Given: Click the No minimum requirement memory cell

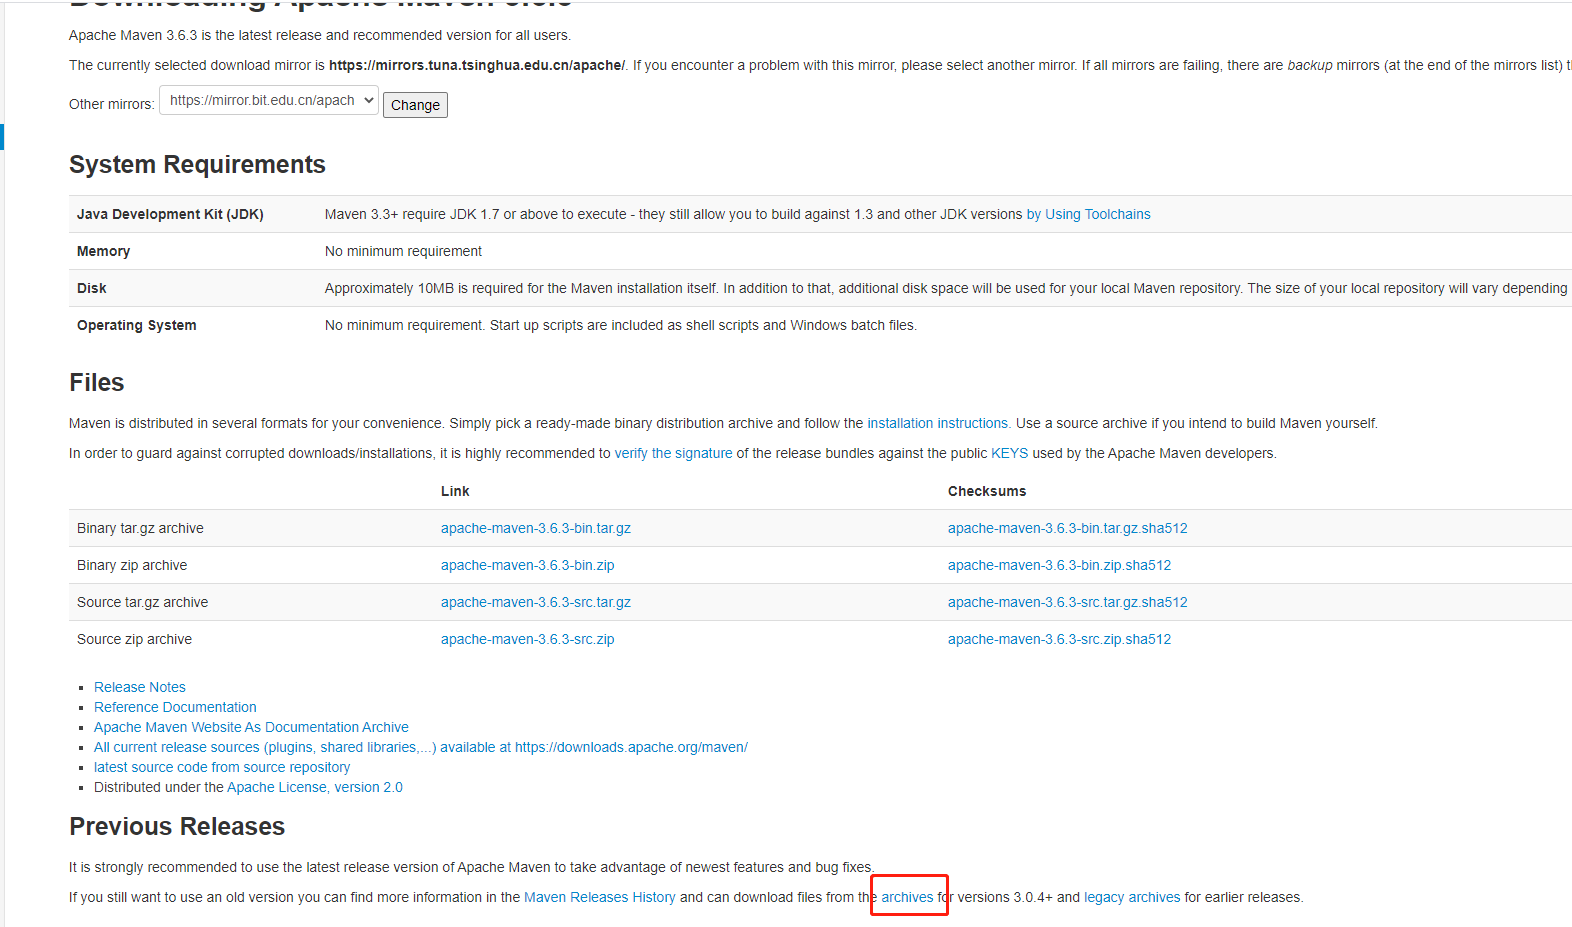Looking at the screenshot, I should point(403,251).
